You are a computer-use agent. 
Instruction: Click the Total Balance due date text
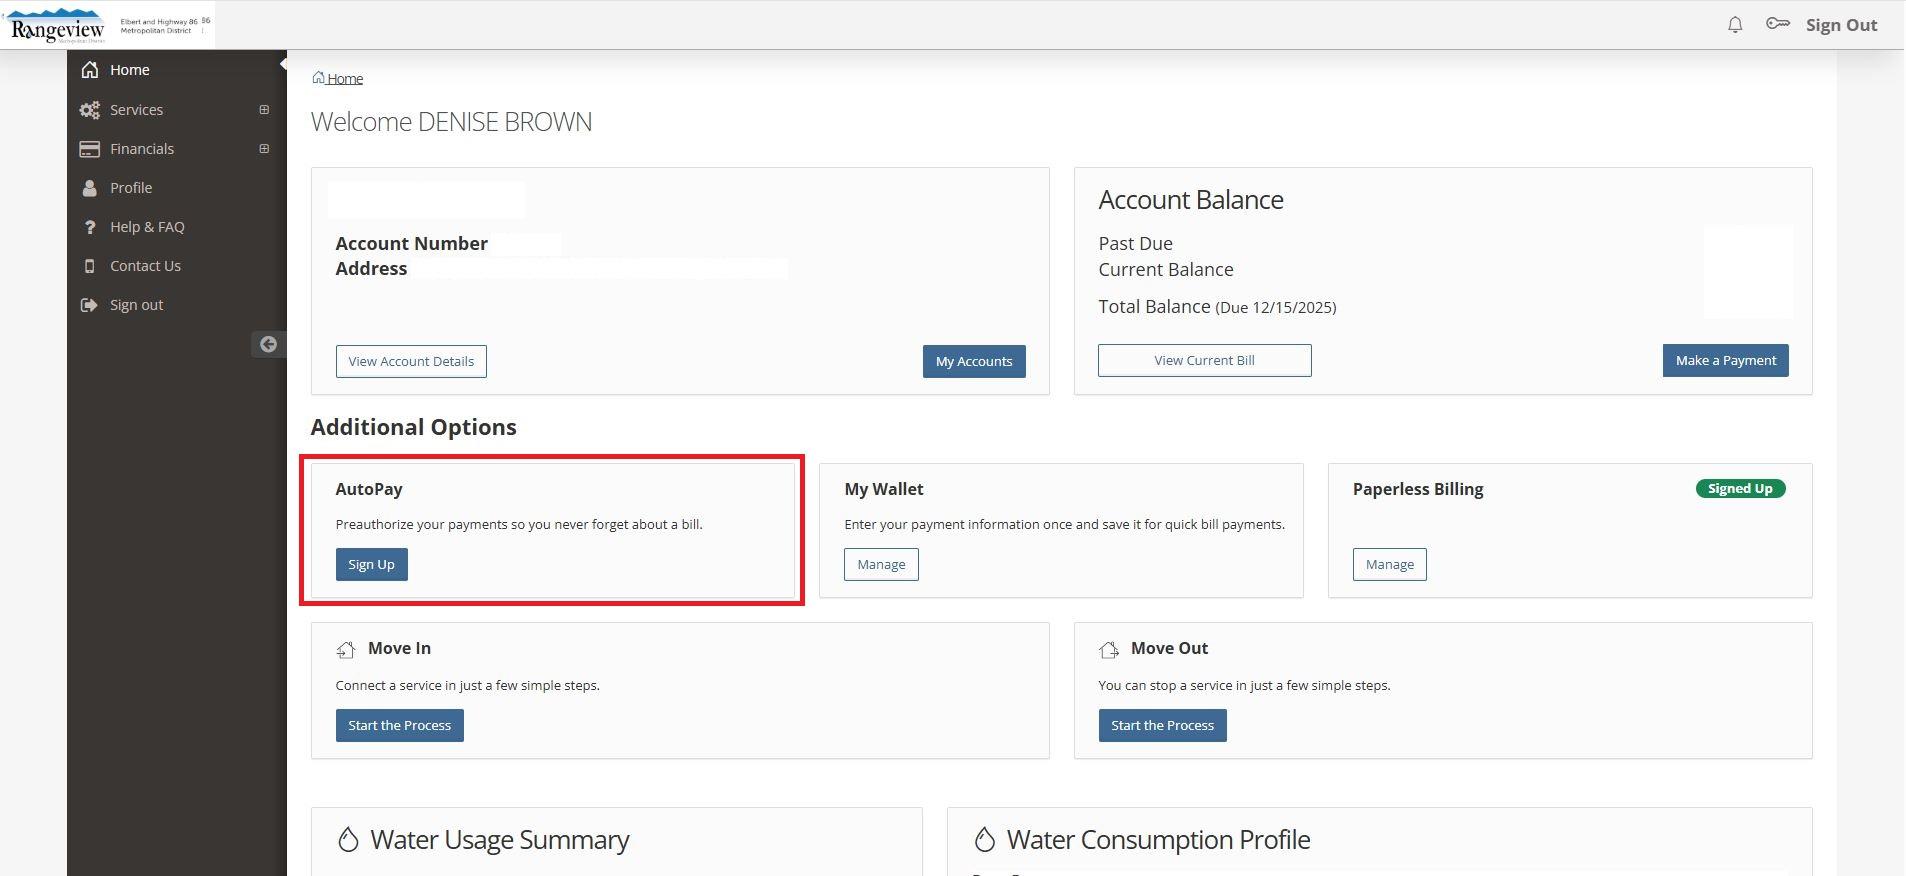click(x=1275, y=308)
